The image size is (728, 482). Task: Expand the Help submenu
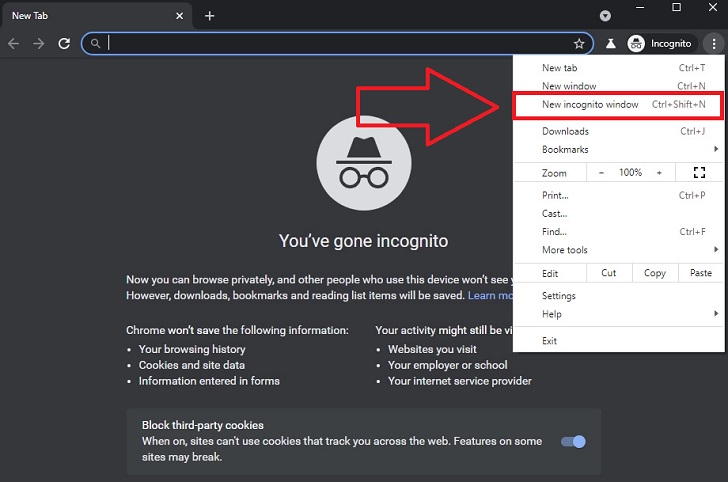coord(618,314)
